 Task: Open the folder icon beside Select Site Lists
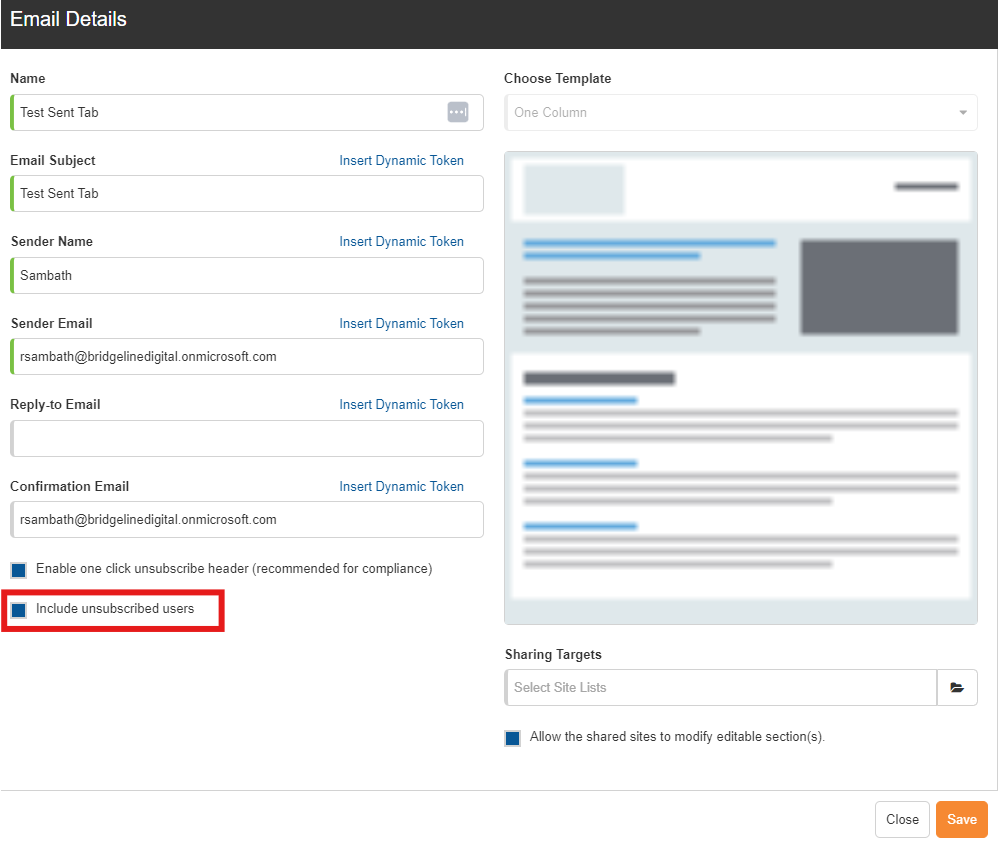click(957, 687)
